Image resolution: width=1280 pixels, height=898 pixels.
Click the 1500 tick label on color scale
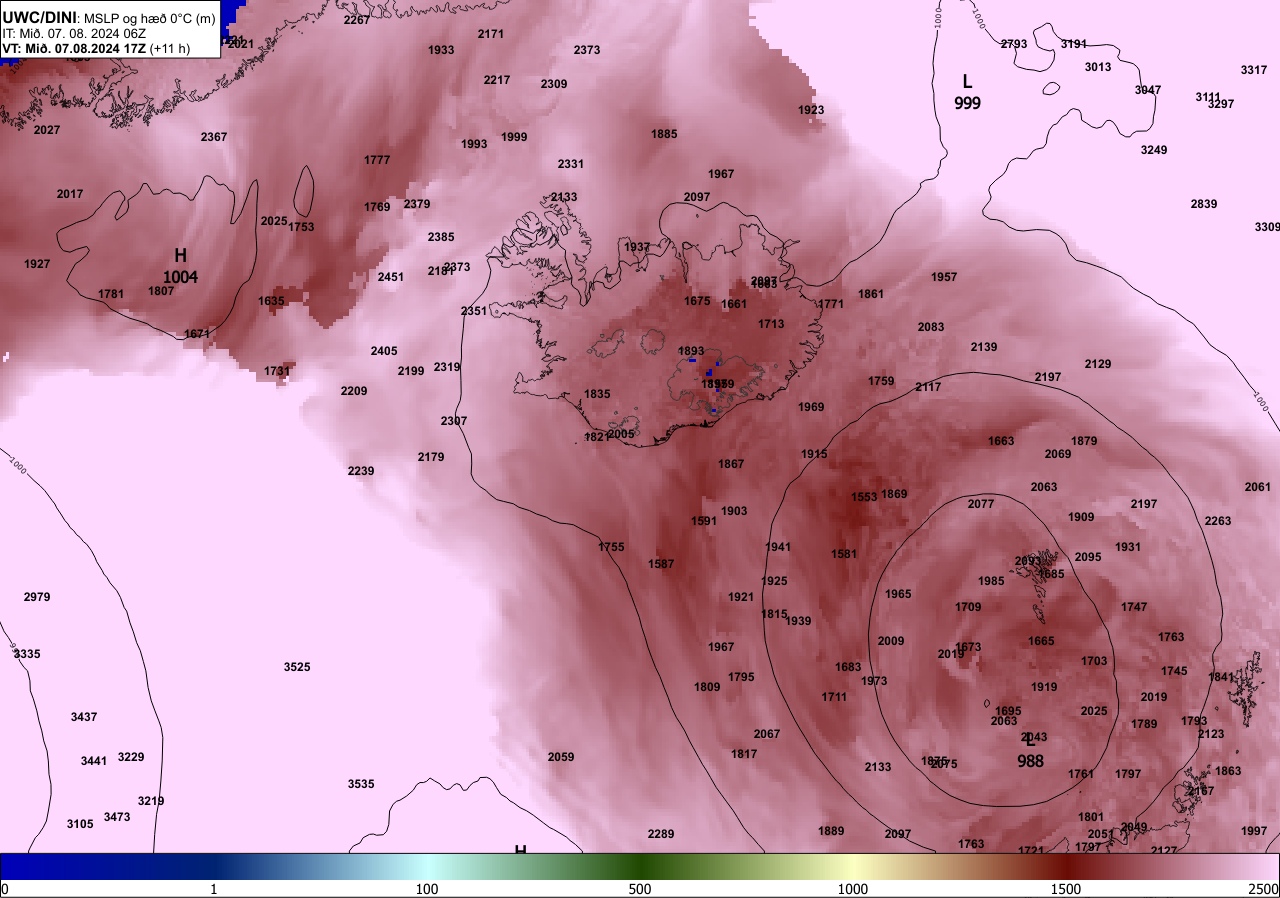(1066, 889)
